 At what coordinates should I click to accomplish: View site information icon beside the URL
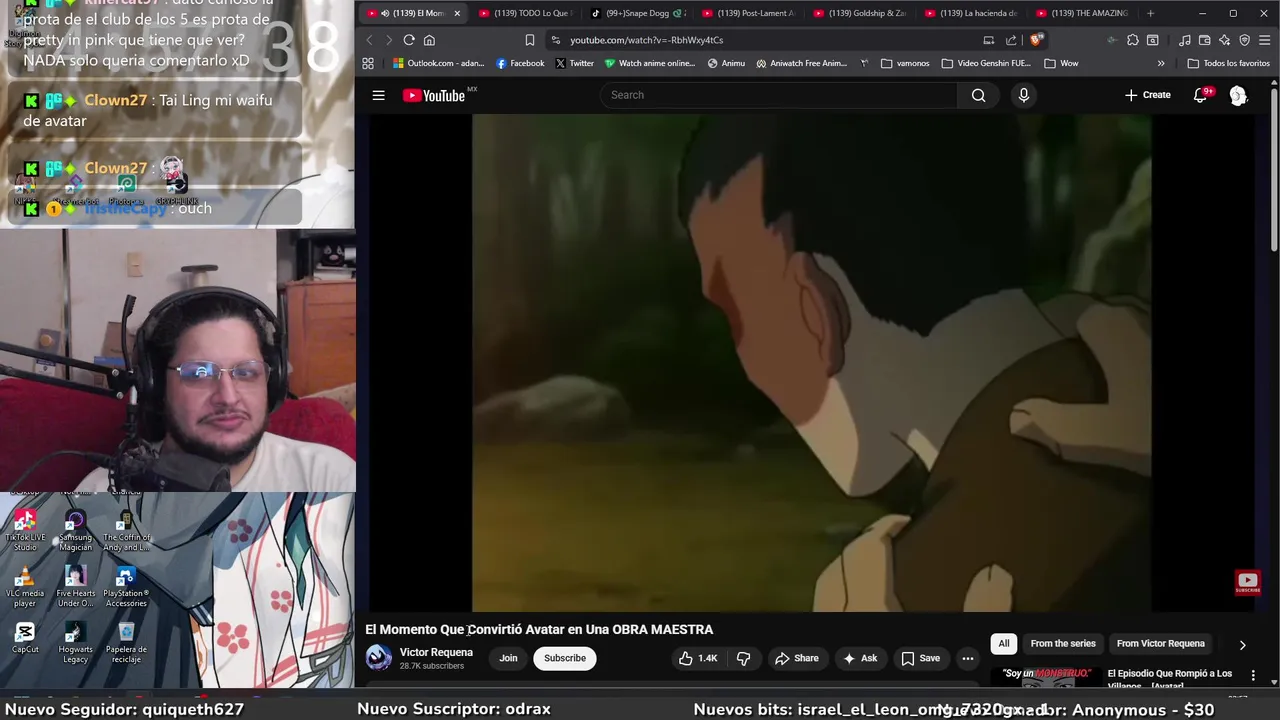(x=555, y=40)
